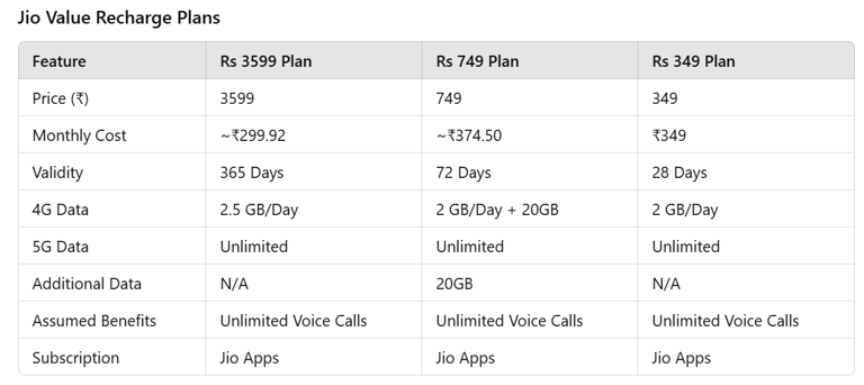Click the ~₹374.50 monthly cost cell
The height and width of the screenshot is (385, 864).
point(469,135)
